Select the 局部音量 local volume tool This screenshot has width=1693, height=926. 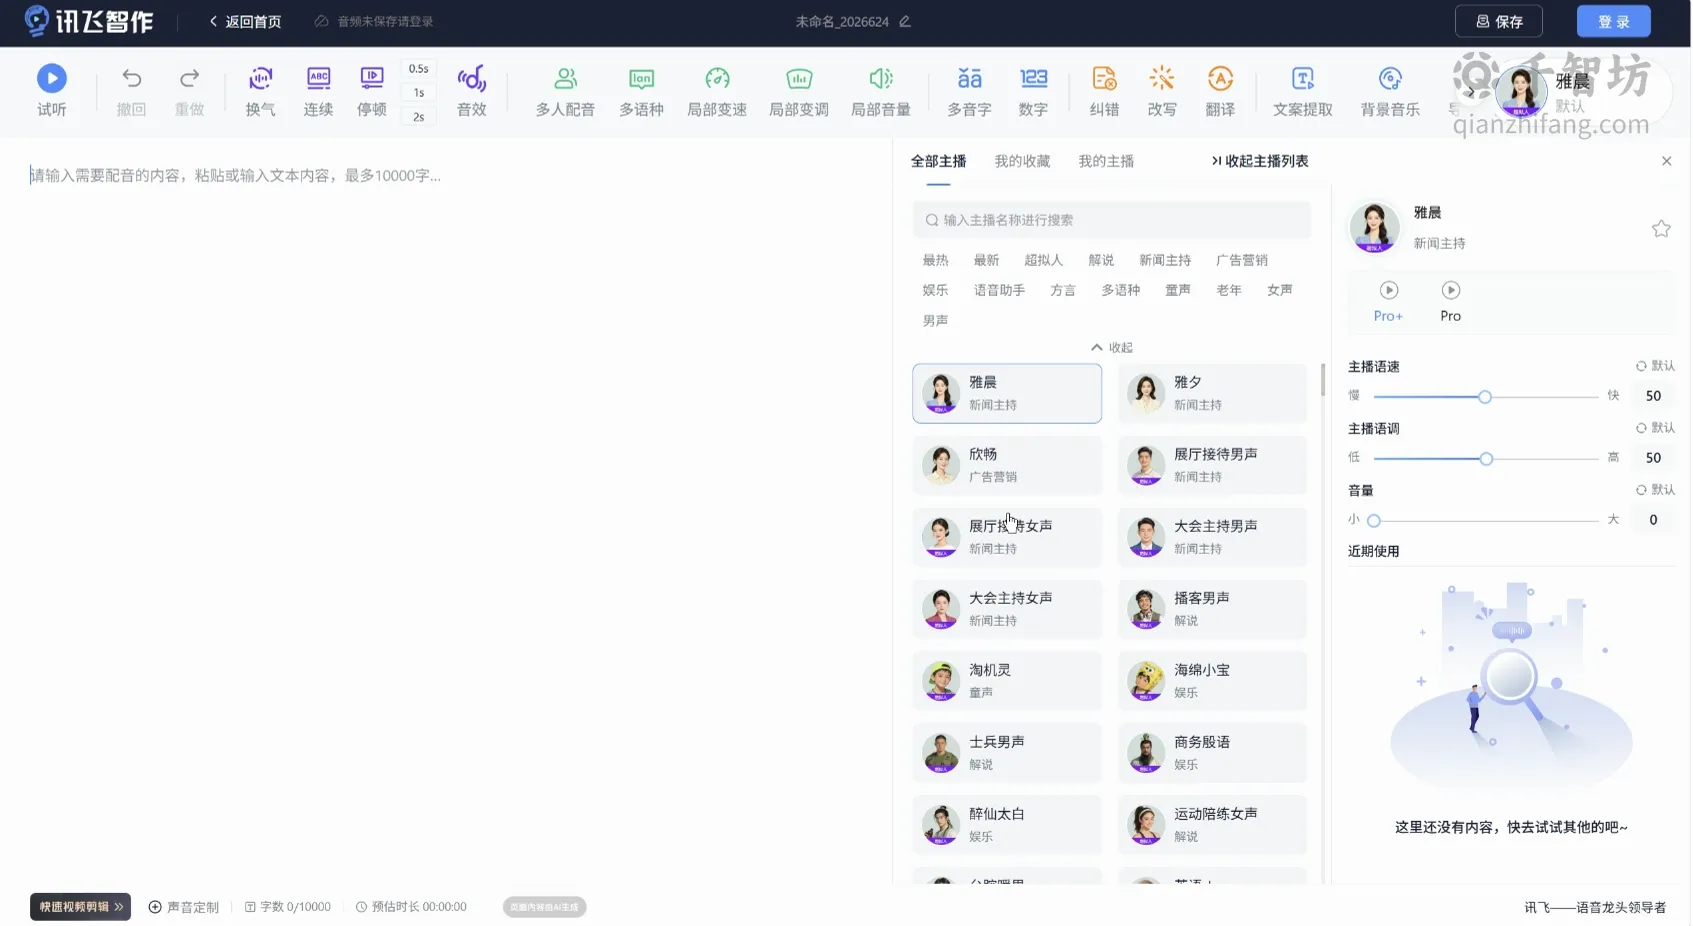tap(881, 91)
